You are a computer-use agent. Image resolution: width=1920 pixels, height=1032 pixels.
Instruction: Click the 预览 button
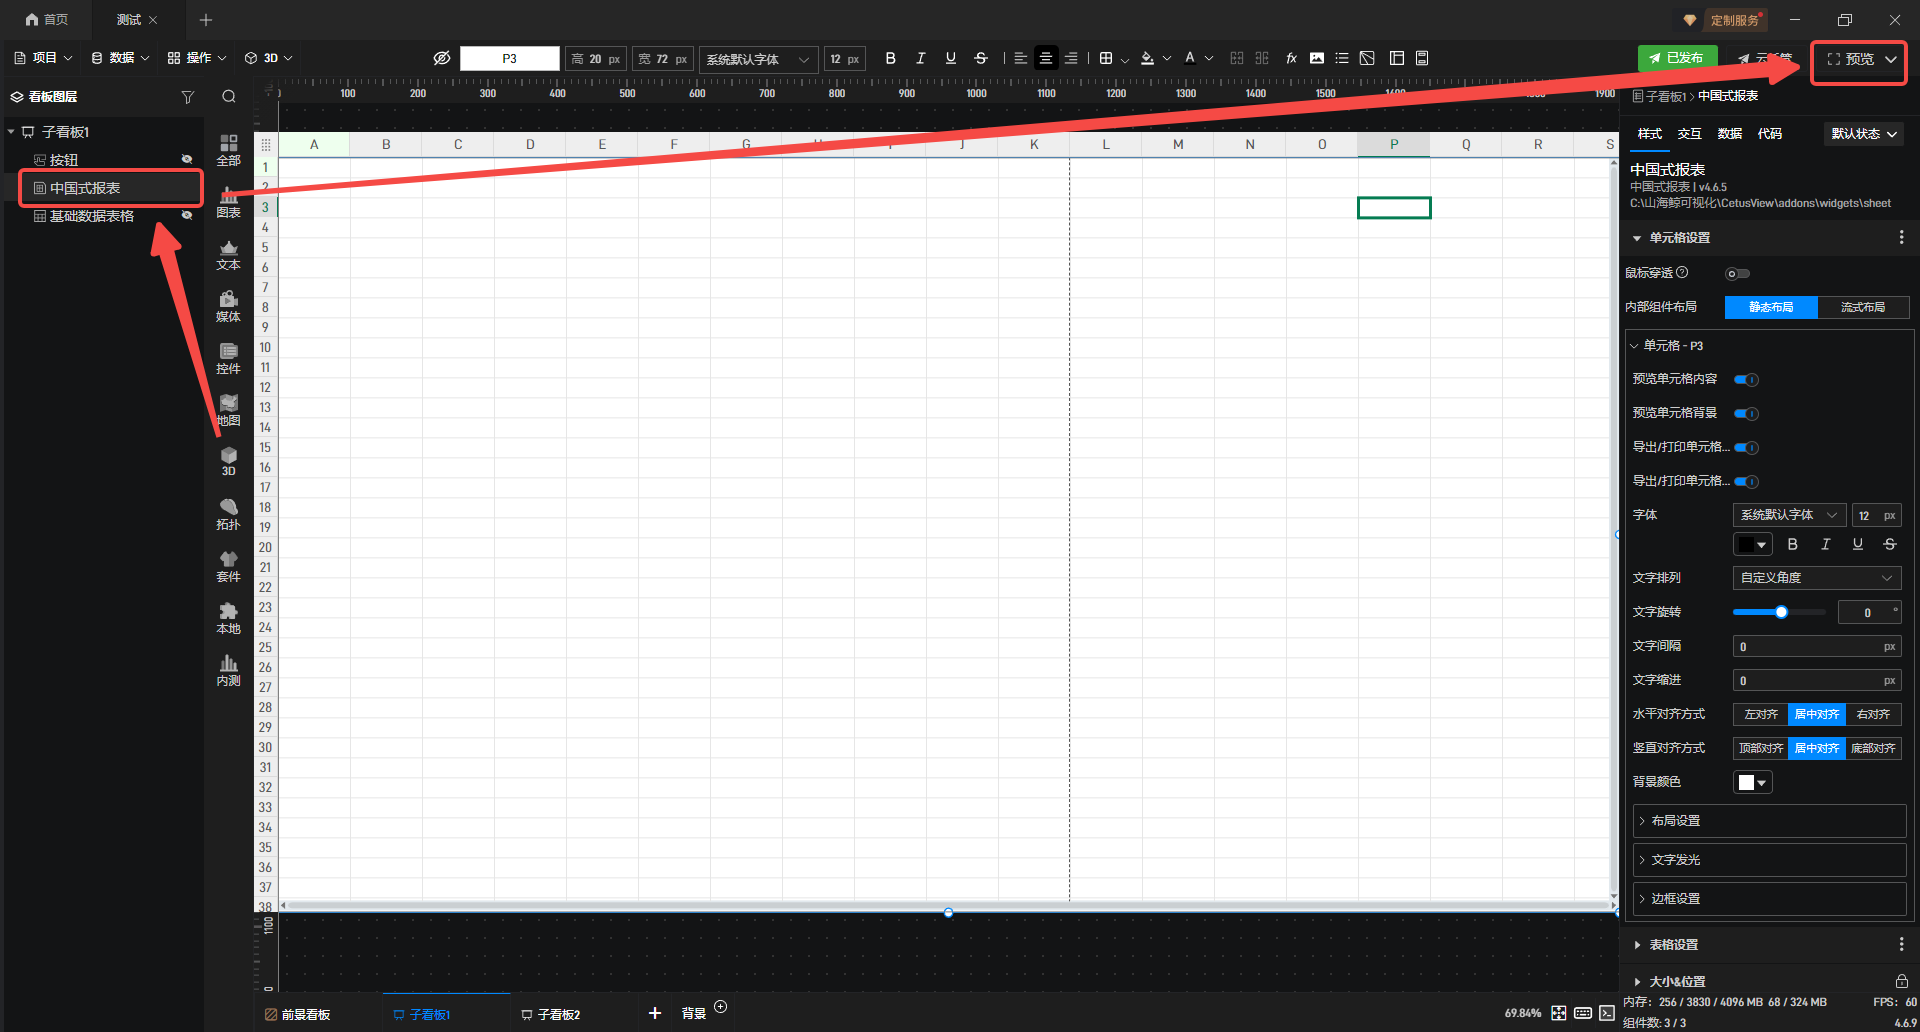[x=1859, y=59]
